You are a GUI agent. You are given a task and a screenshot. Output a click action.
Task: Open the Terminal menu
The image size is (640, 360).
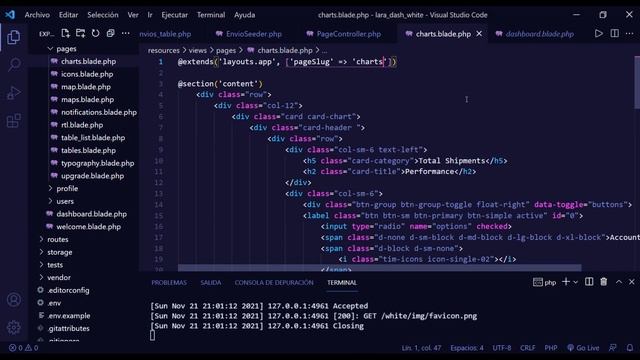coord(211,15)
